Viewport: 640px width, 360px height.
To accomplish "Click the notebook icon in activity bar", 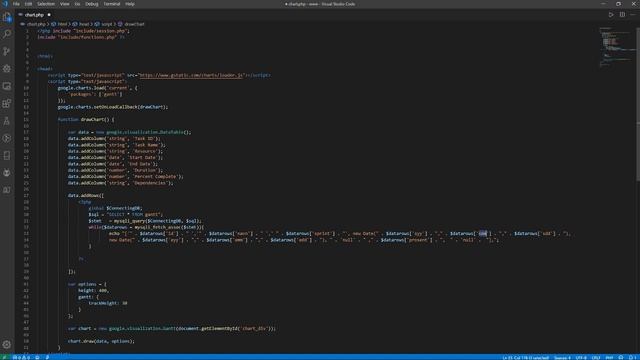I will click(7, 156).
